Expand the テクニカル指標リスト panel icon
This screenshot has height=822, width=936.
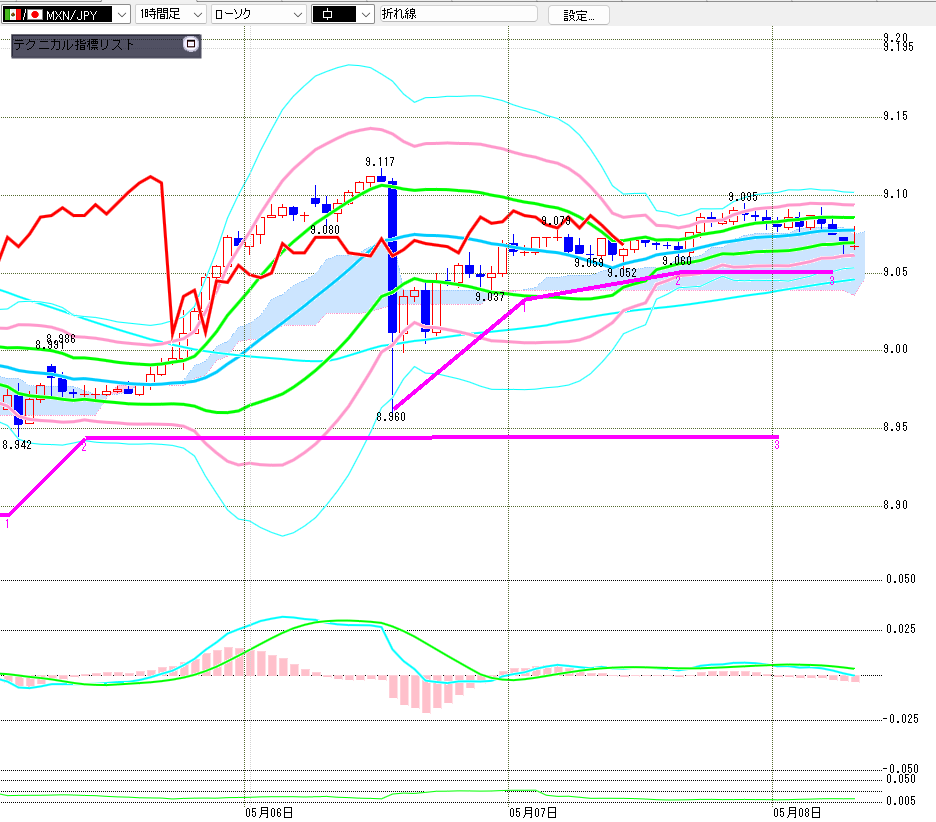point(190,44)
